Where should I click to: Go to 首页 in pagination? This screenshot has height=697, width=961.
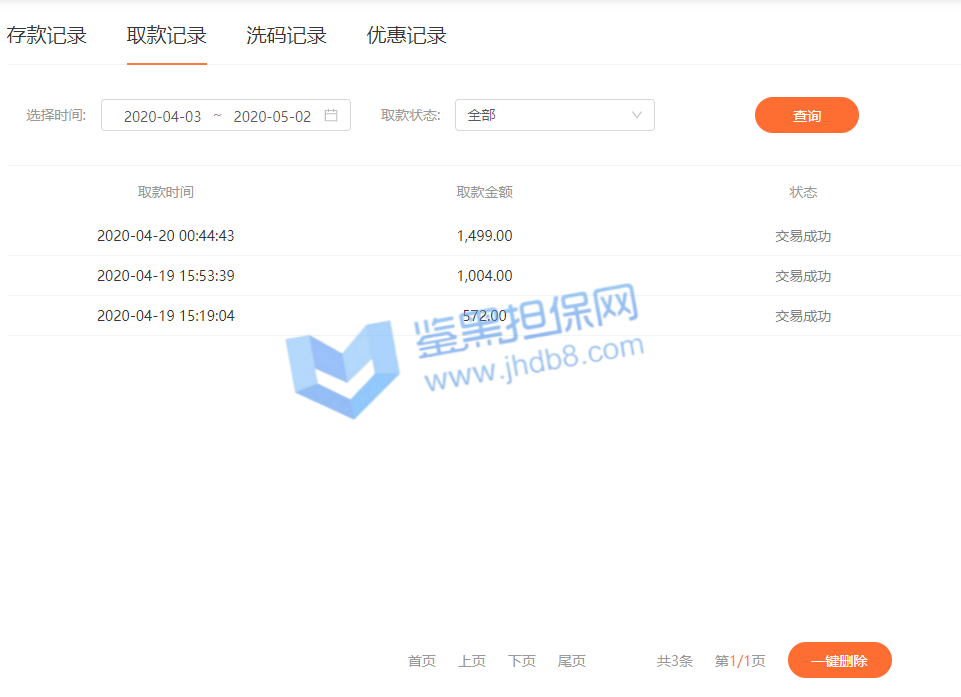(422, 661)
